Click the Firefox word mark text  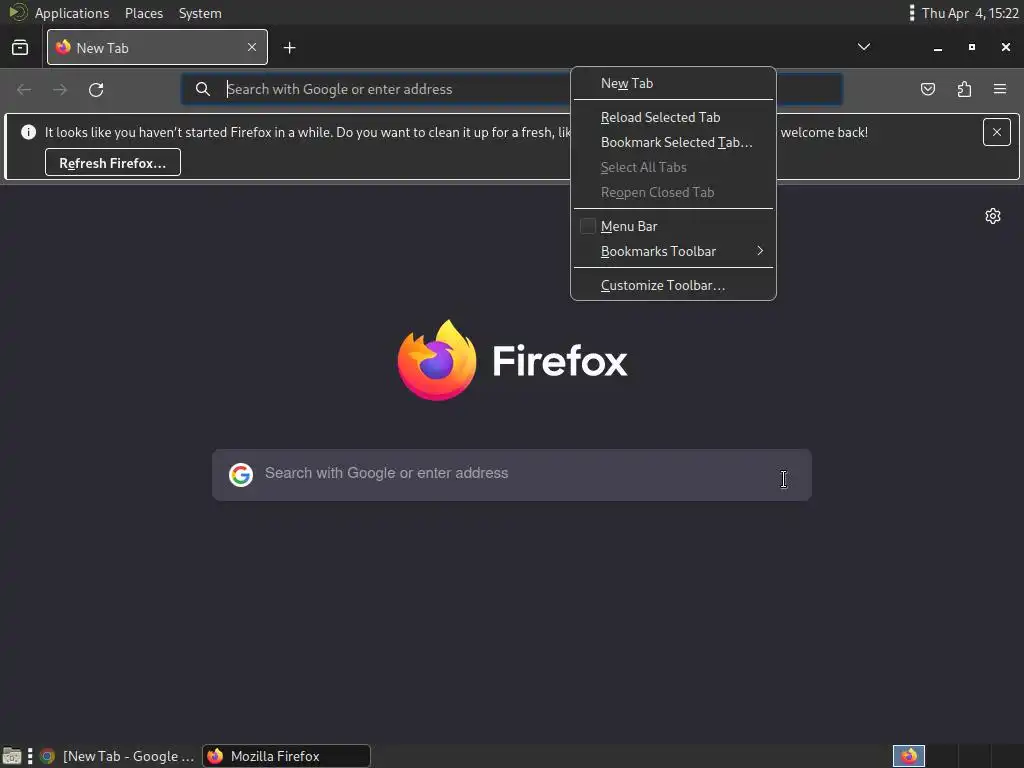click(x=560, y=361)
